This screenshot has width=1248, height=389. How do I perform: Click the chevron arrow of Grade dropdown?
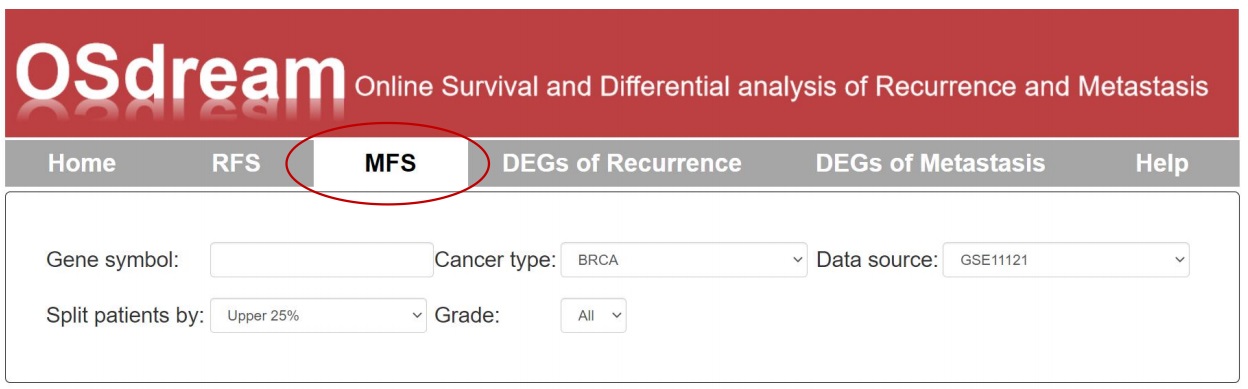(x=616, y=315)
